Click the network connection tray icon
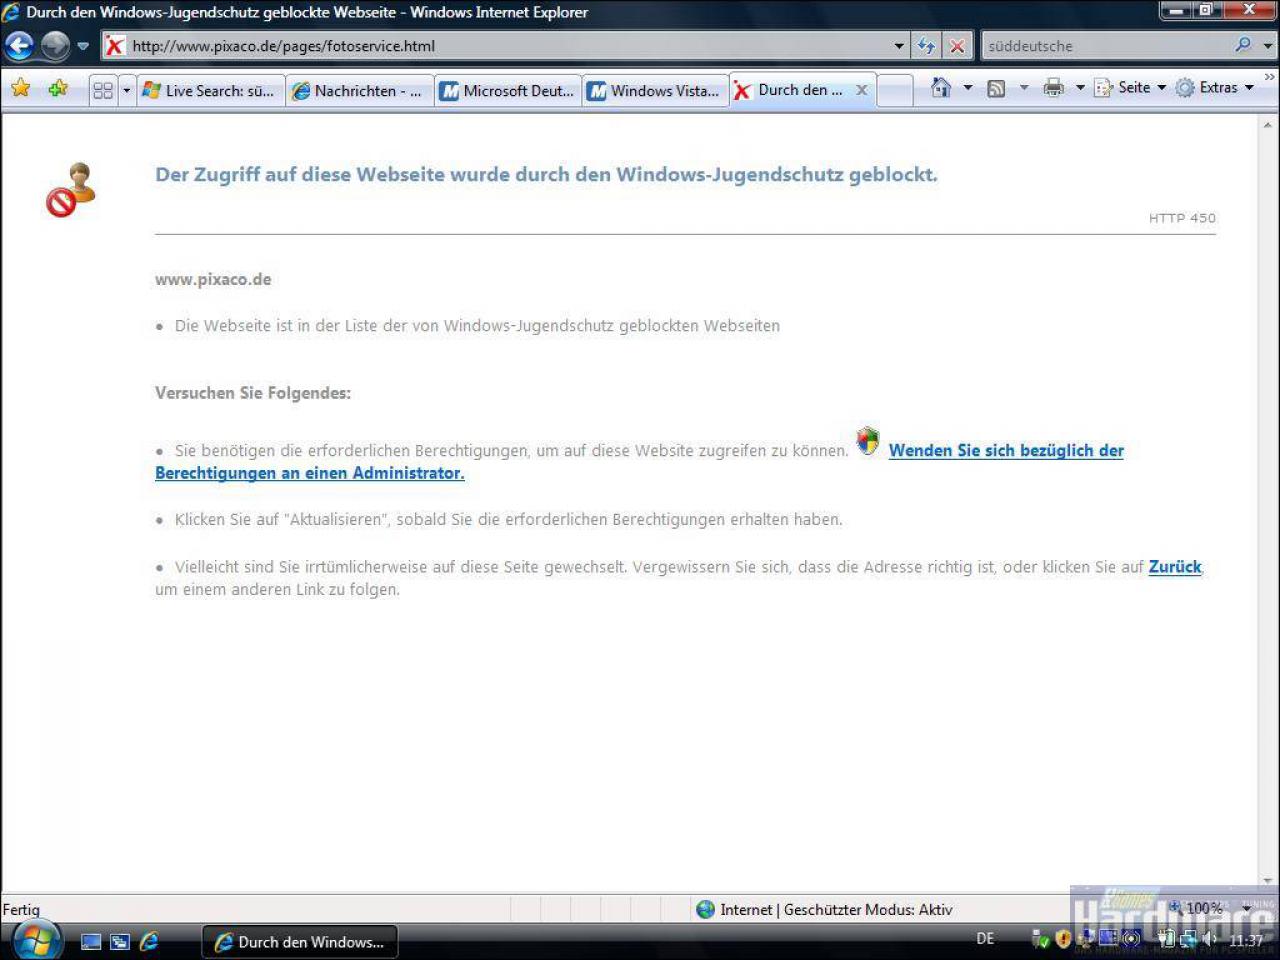 tap(1187, 938)
